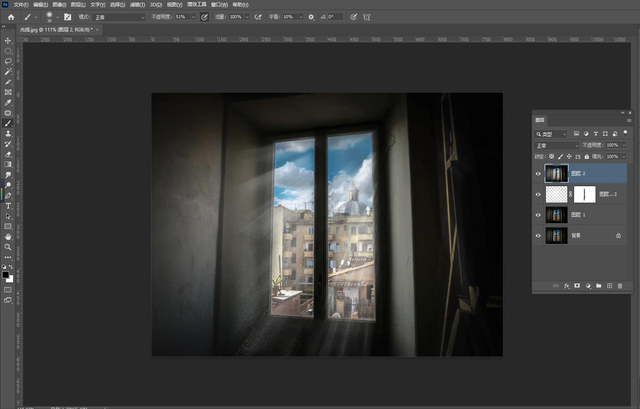
Task: Toggle pressure for size button
Action: coord(353,17)
